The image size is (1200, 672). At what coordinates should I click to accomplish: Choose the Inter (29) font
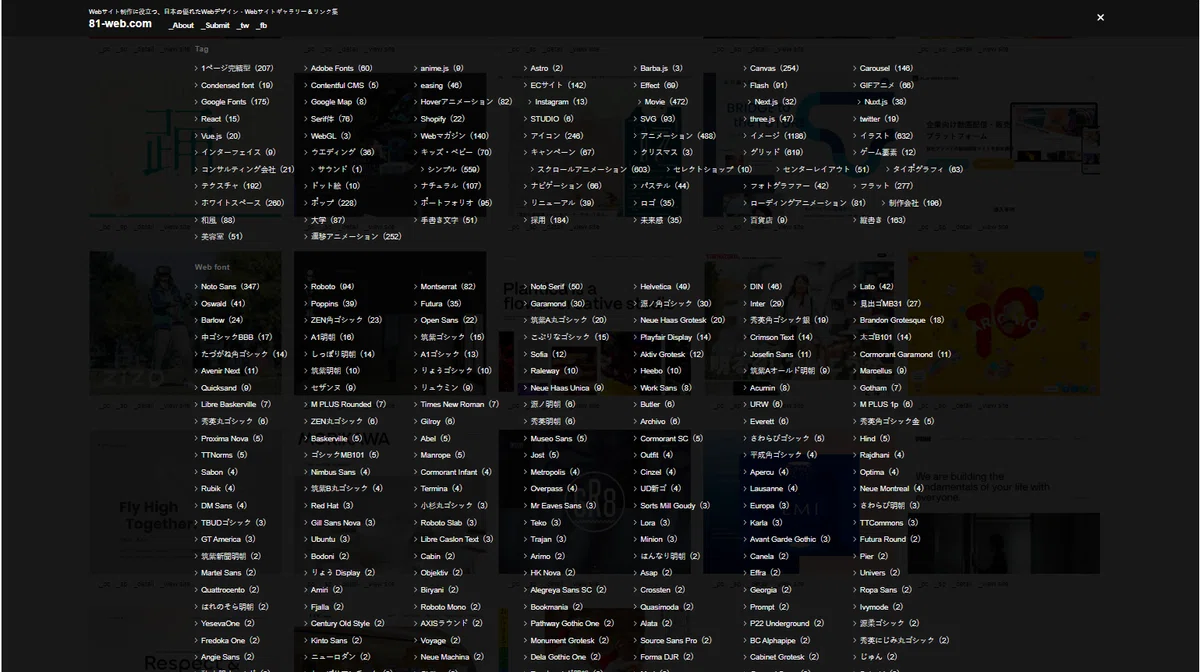766,304
